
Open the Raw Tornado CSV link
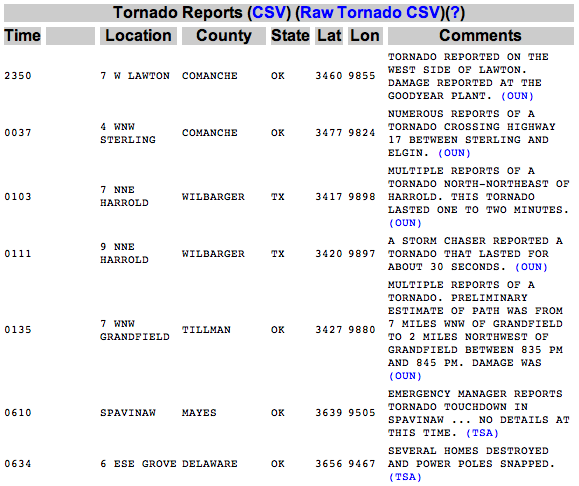(x=371, y=13)
